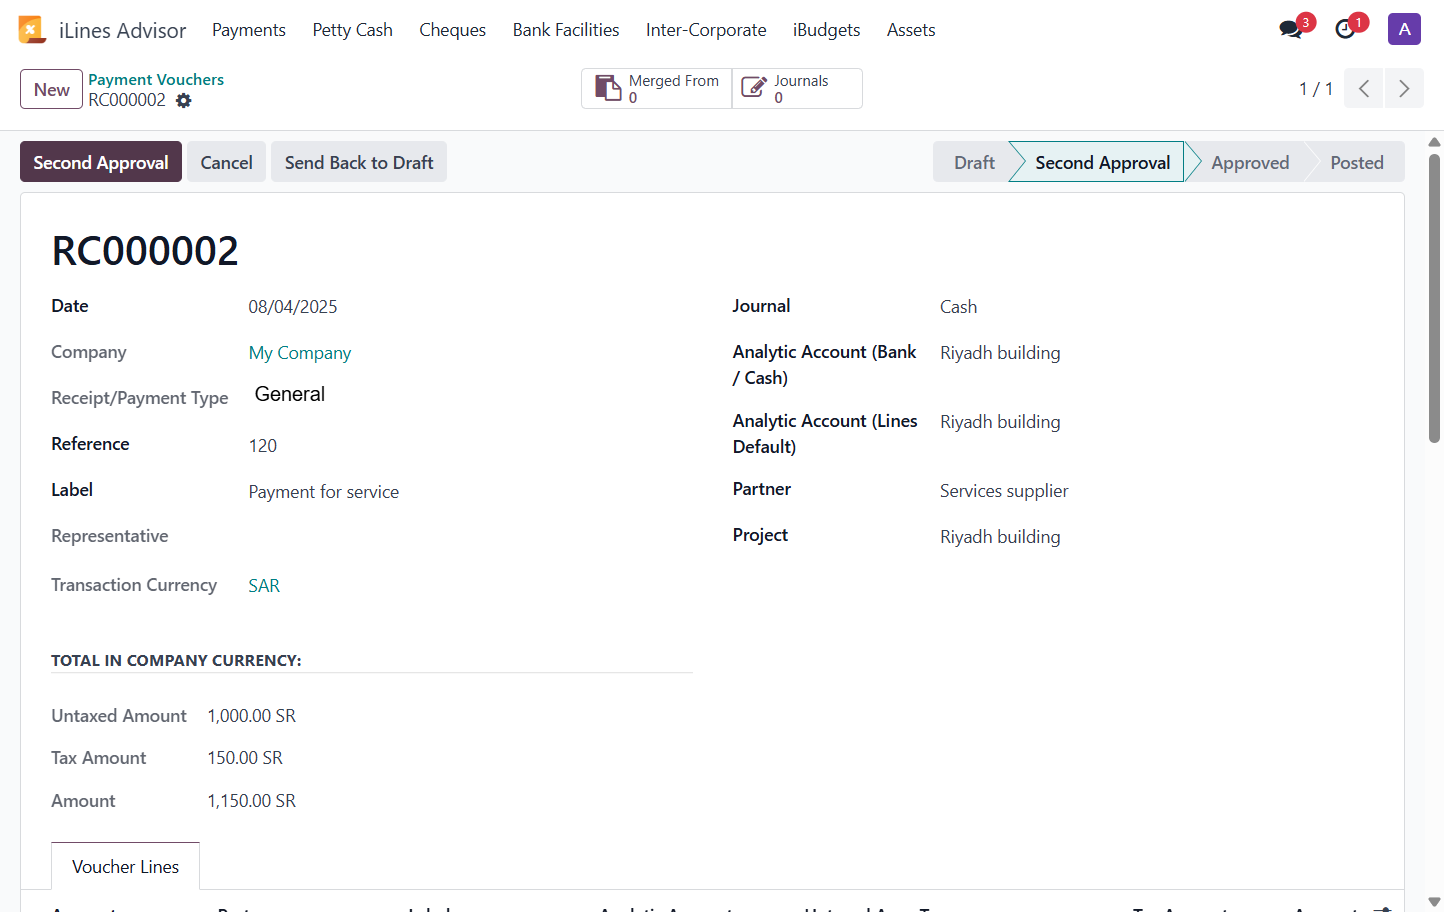Click the Second Approval action button
The width and height of the screenshot is (1444, 912).
(101, 162)
